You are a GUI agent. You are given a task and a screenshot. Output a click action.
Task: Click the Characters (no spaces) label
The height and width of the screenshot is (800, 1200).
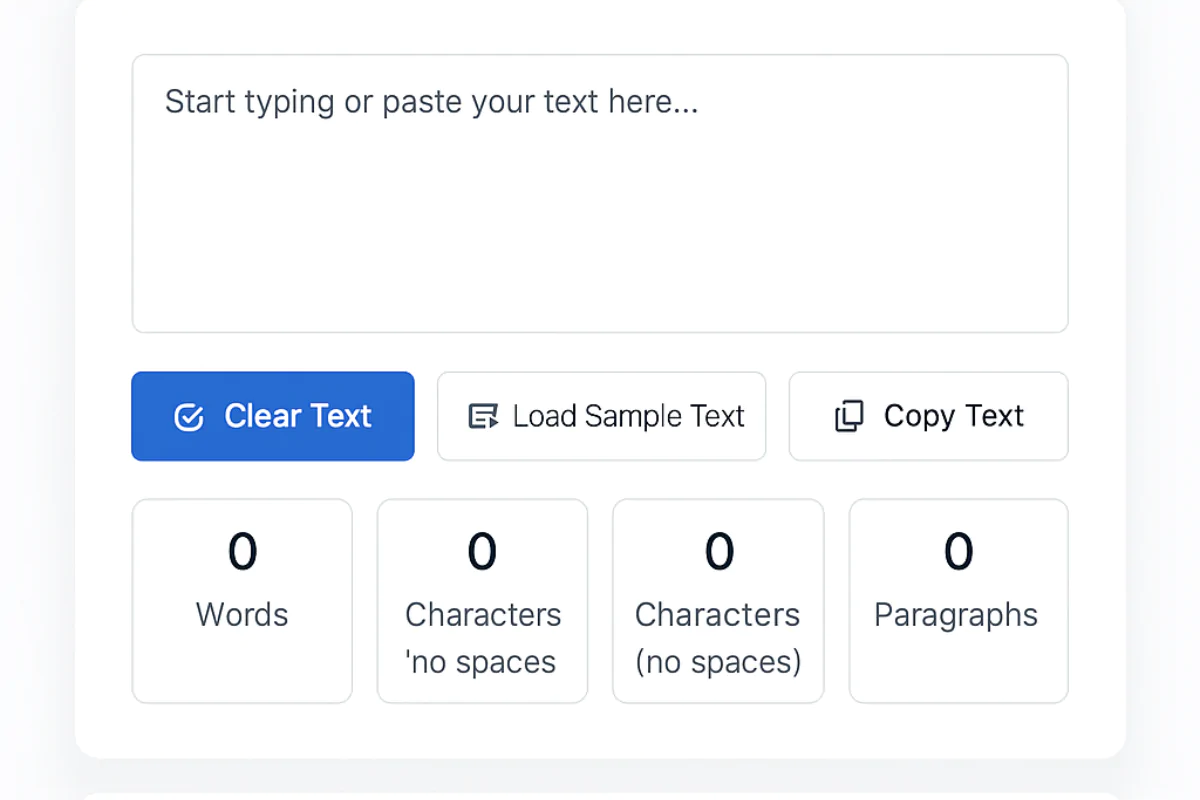point(717,638)
